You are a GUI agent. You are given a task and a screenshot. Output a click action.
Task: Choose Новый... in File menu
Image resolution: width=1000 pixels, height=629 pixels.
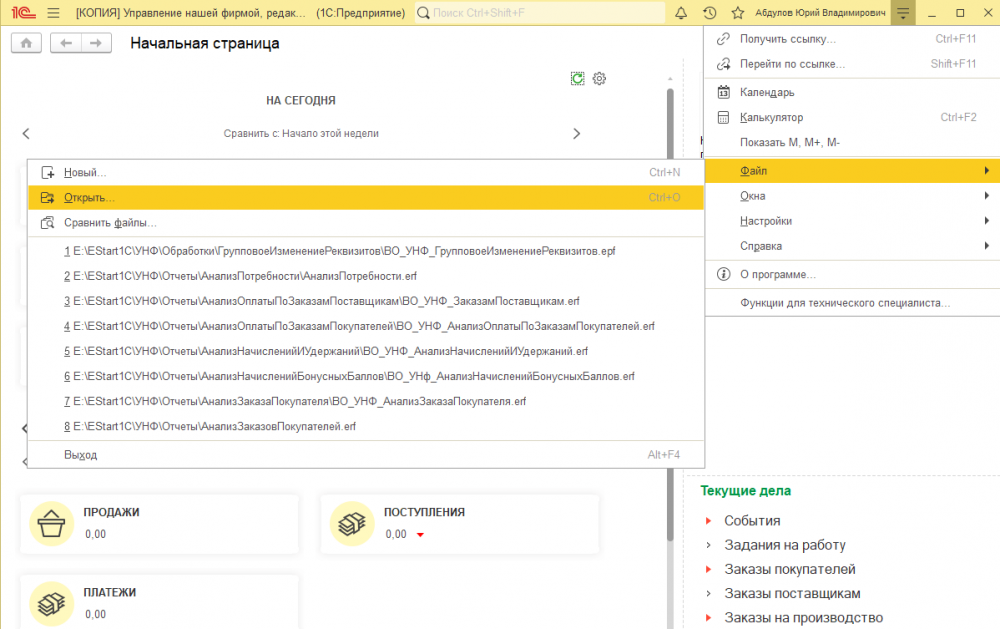tap(366, 172)
